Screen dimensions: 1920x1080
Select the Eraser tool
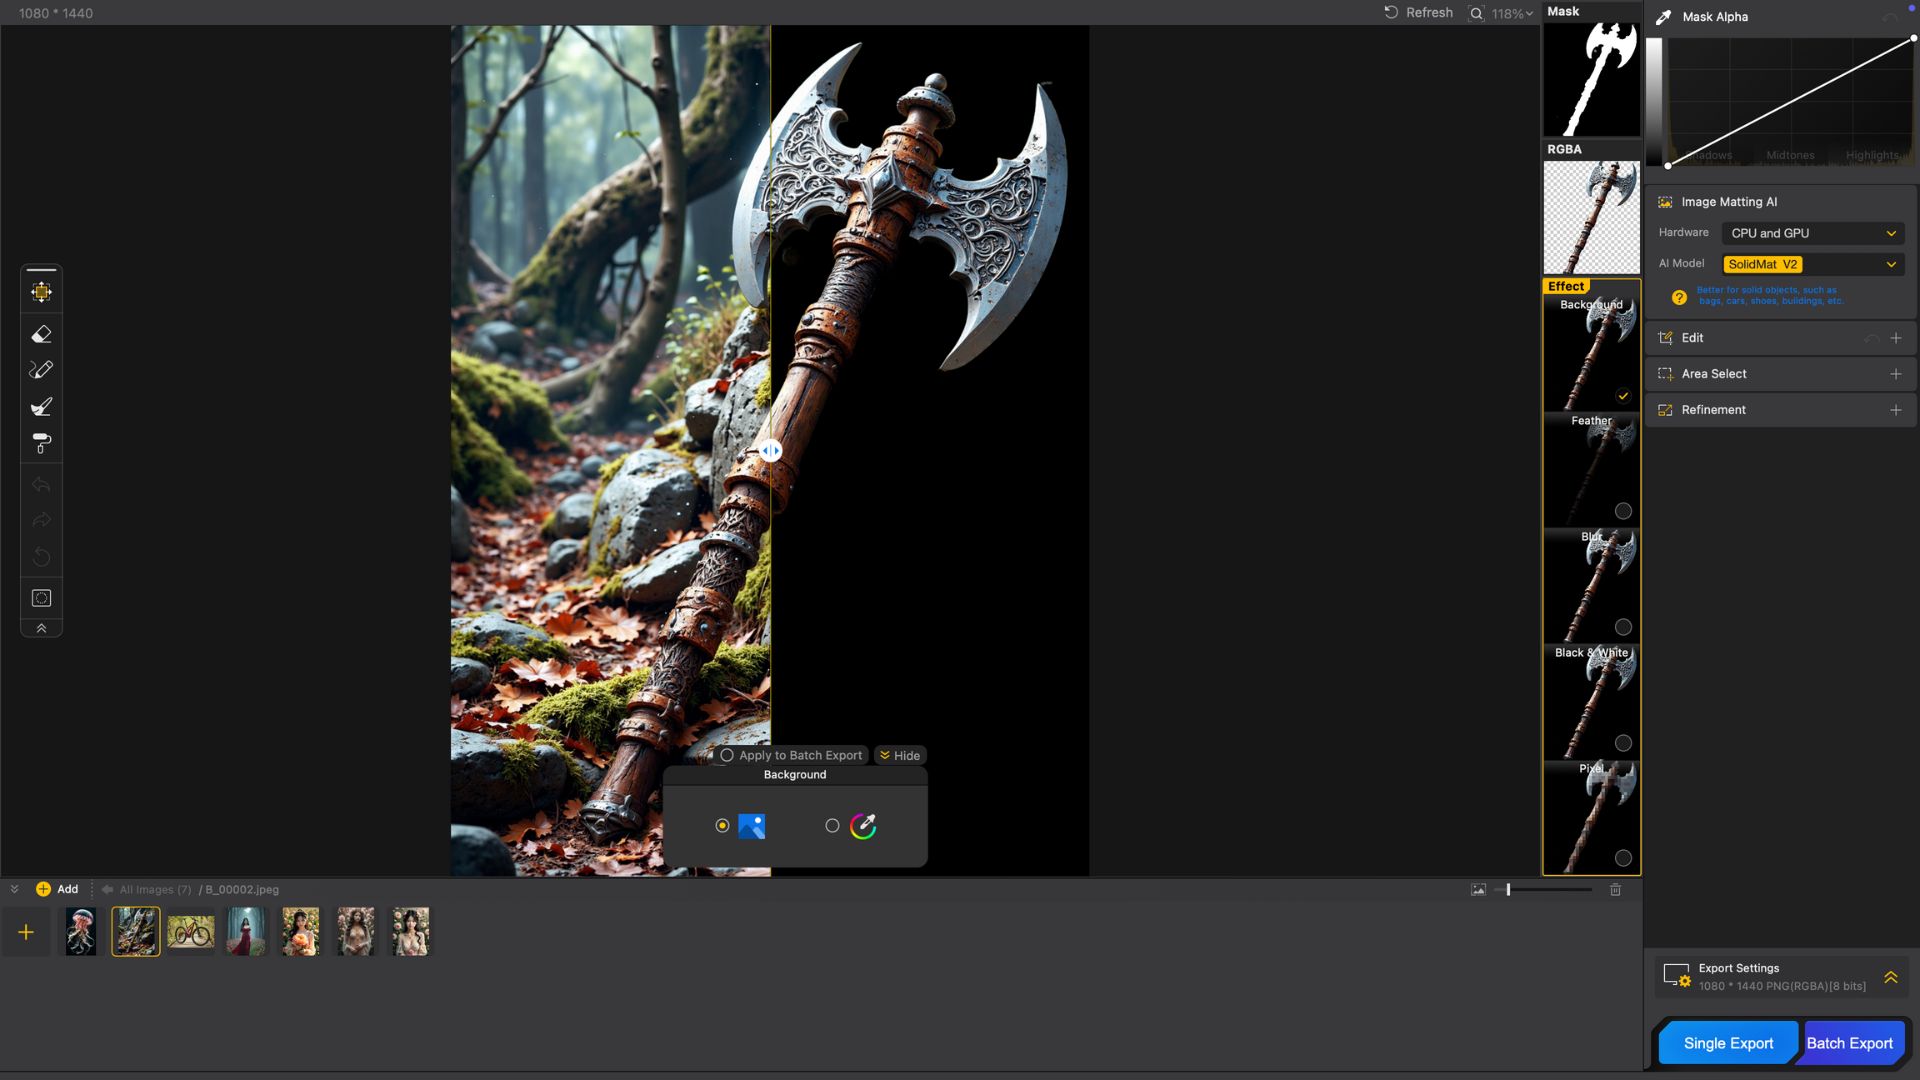[x=41, y=335]
